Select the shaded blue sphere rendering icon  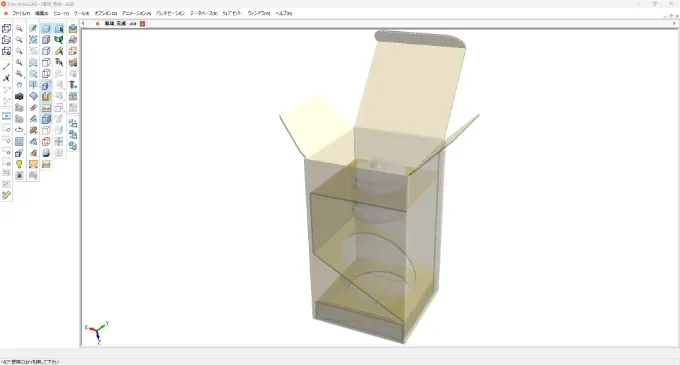coord(46,153)
